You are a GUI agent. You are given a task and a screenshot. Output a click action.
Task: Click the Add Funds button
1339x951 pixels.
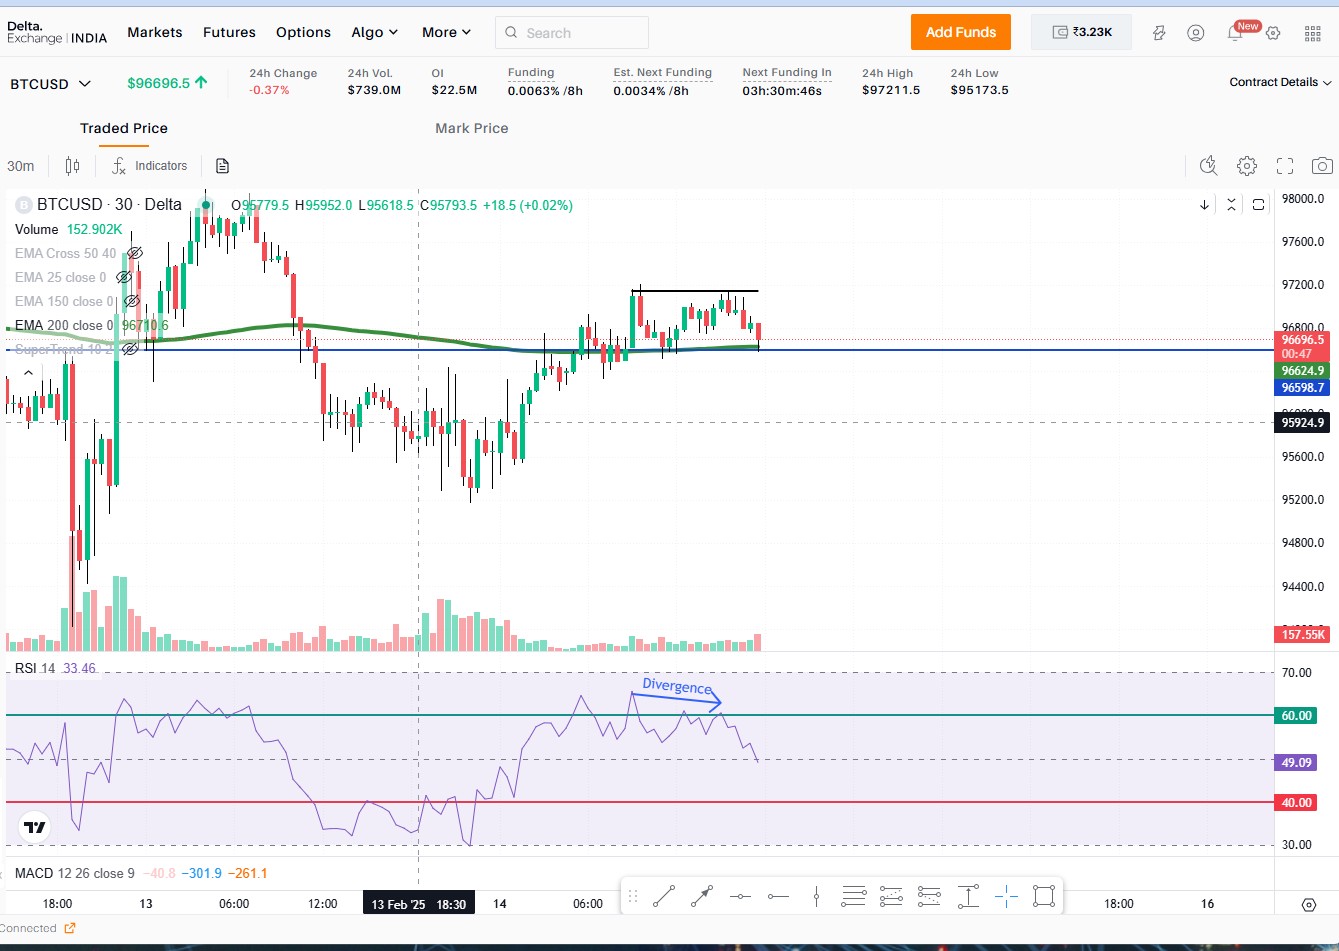960,32
